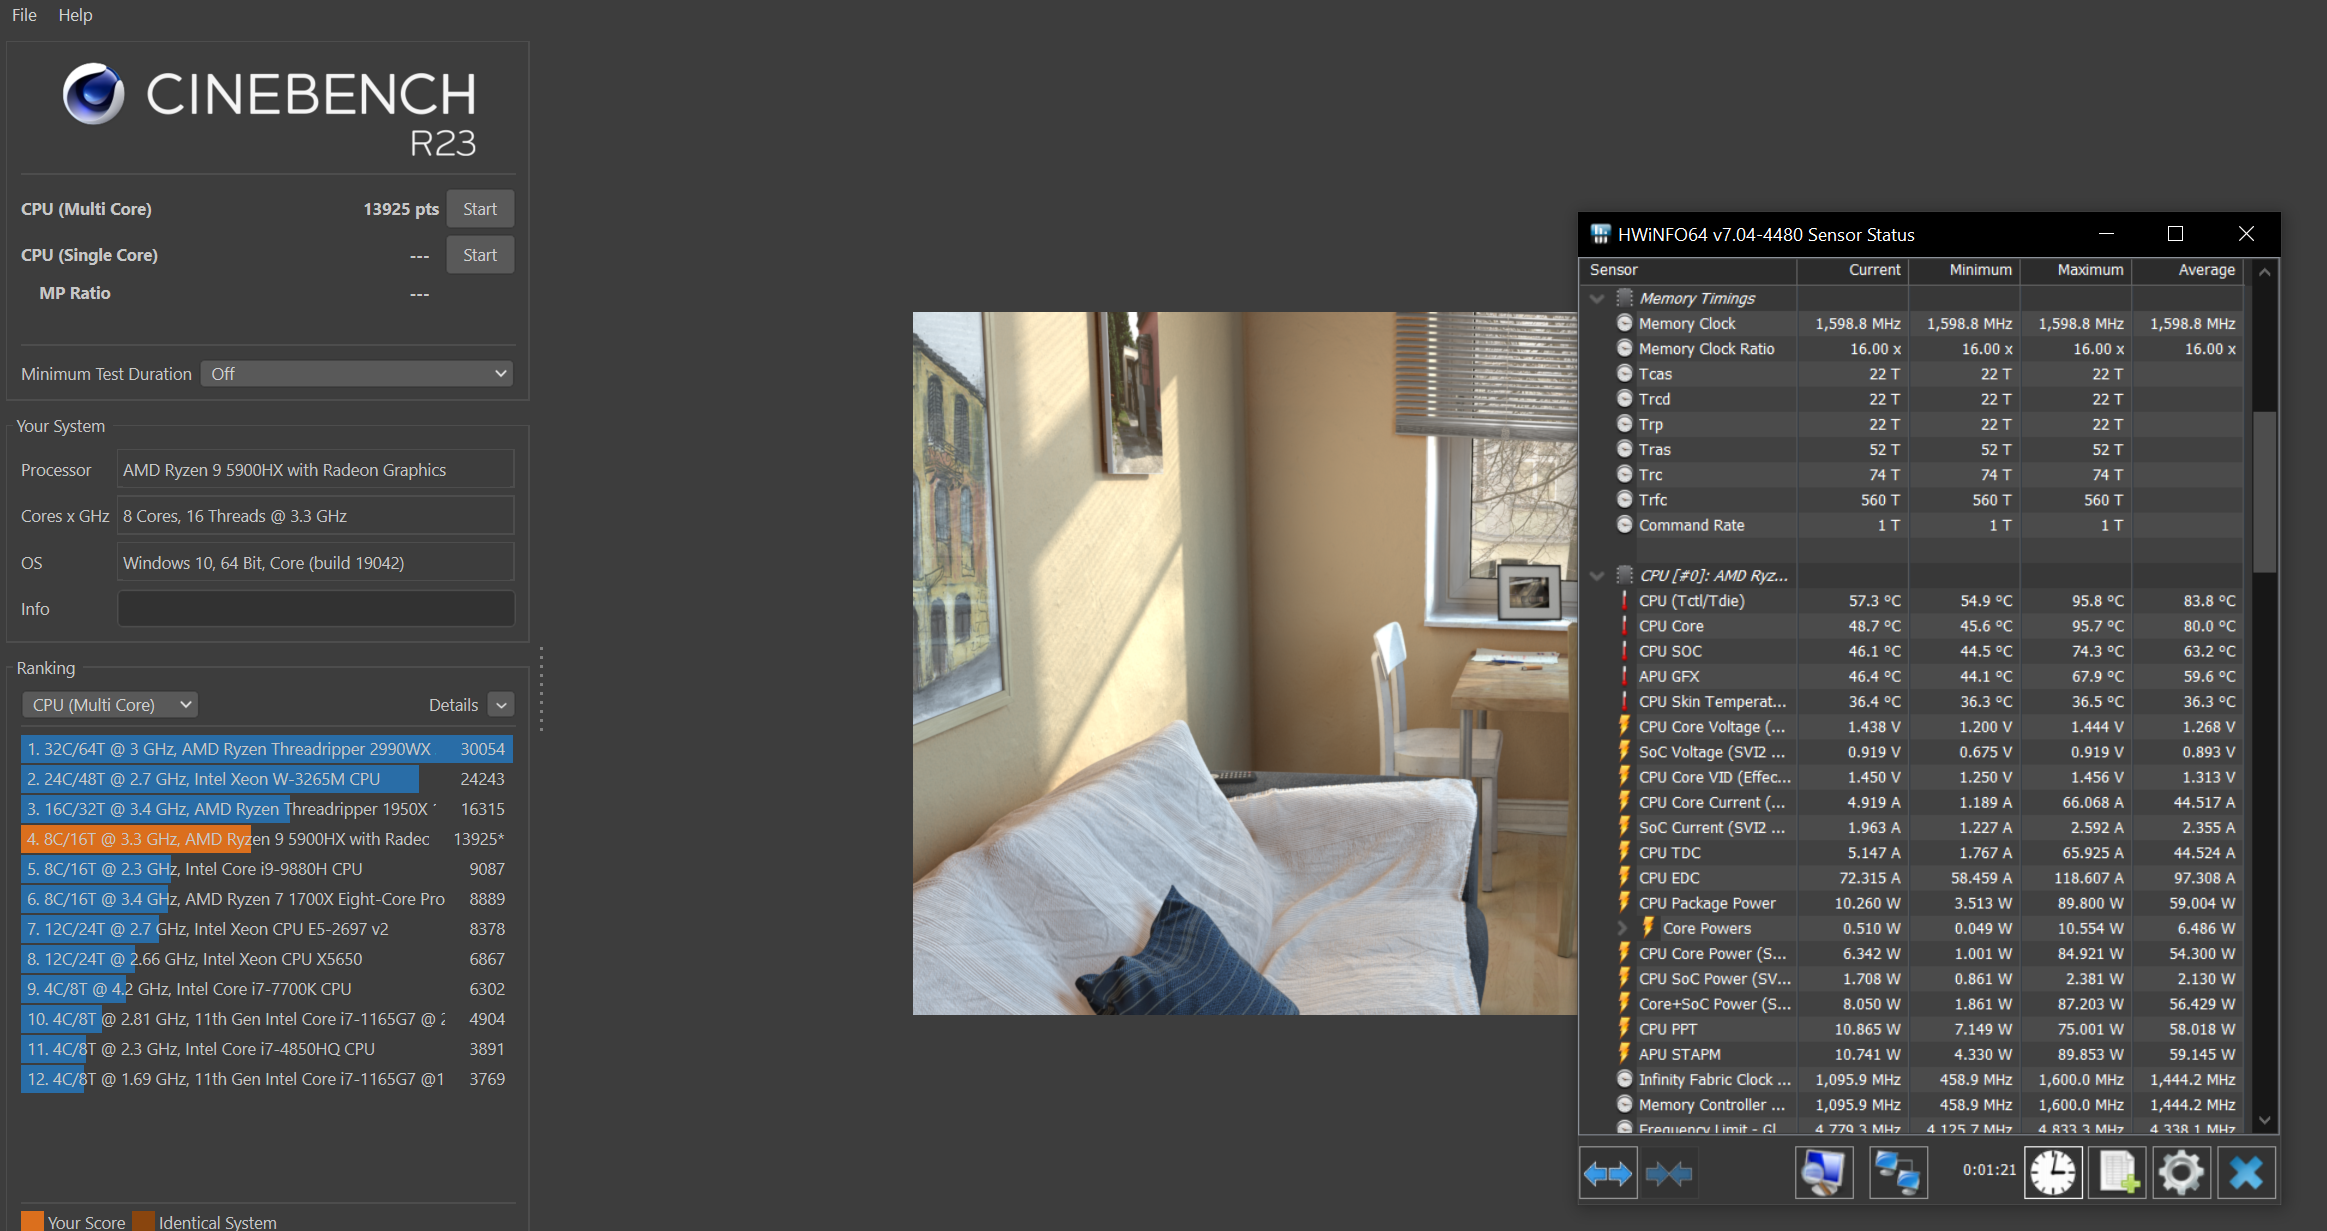Open the File menu
This screenshot has height=1231, width=2327.
click(24, 15)
